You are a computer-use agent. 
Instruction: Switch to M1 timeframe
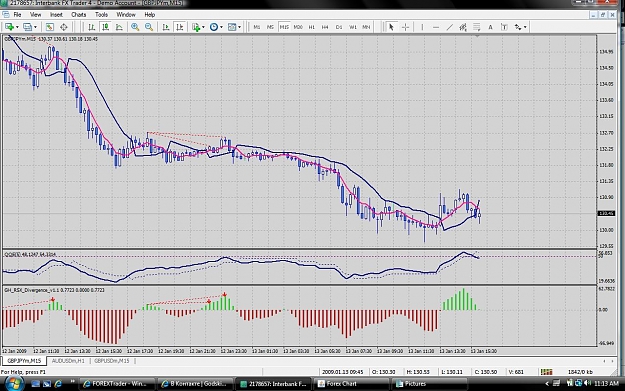(257, 27)
